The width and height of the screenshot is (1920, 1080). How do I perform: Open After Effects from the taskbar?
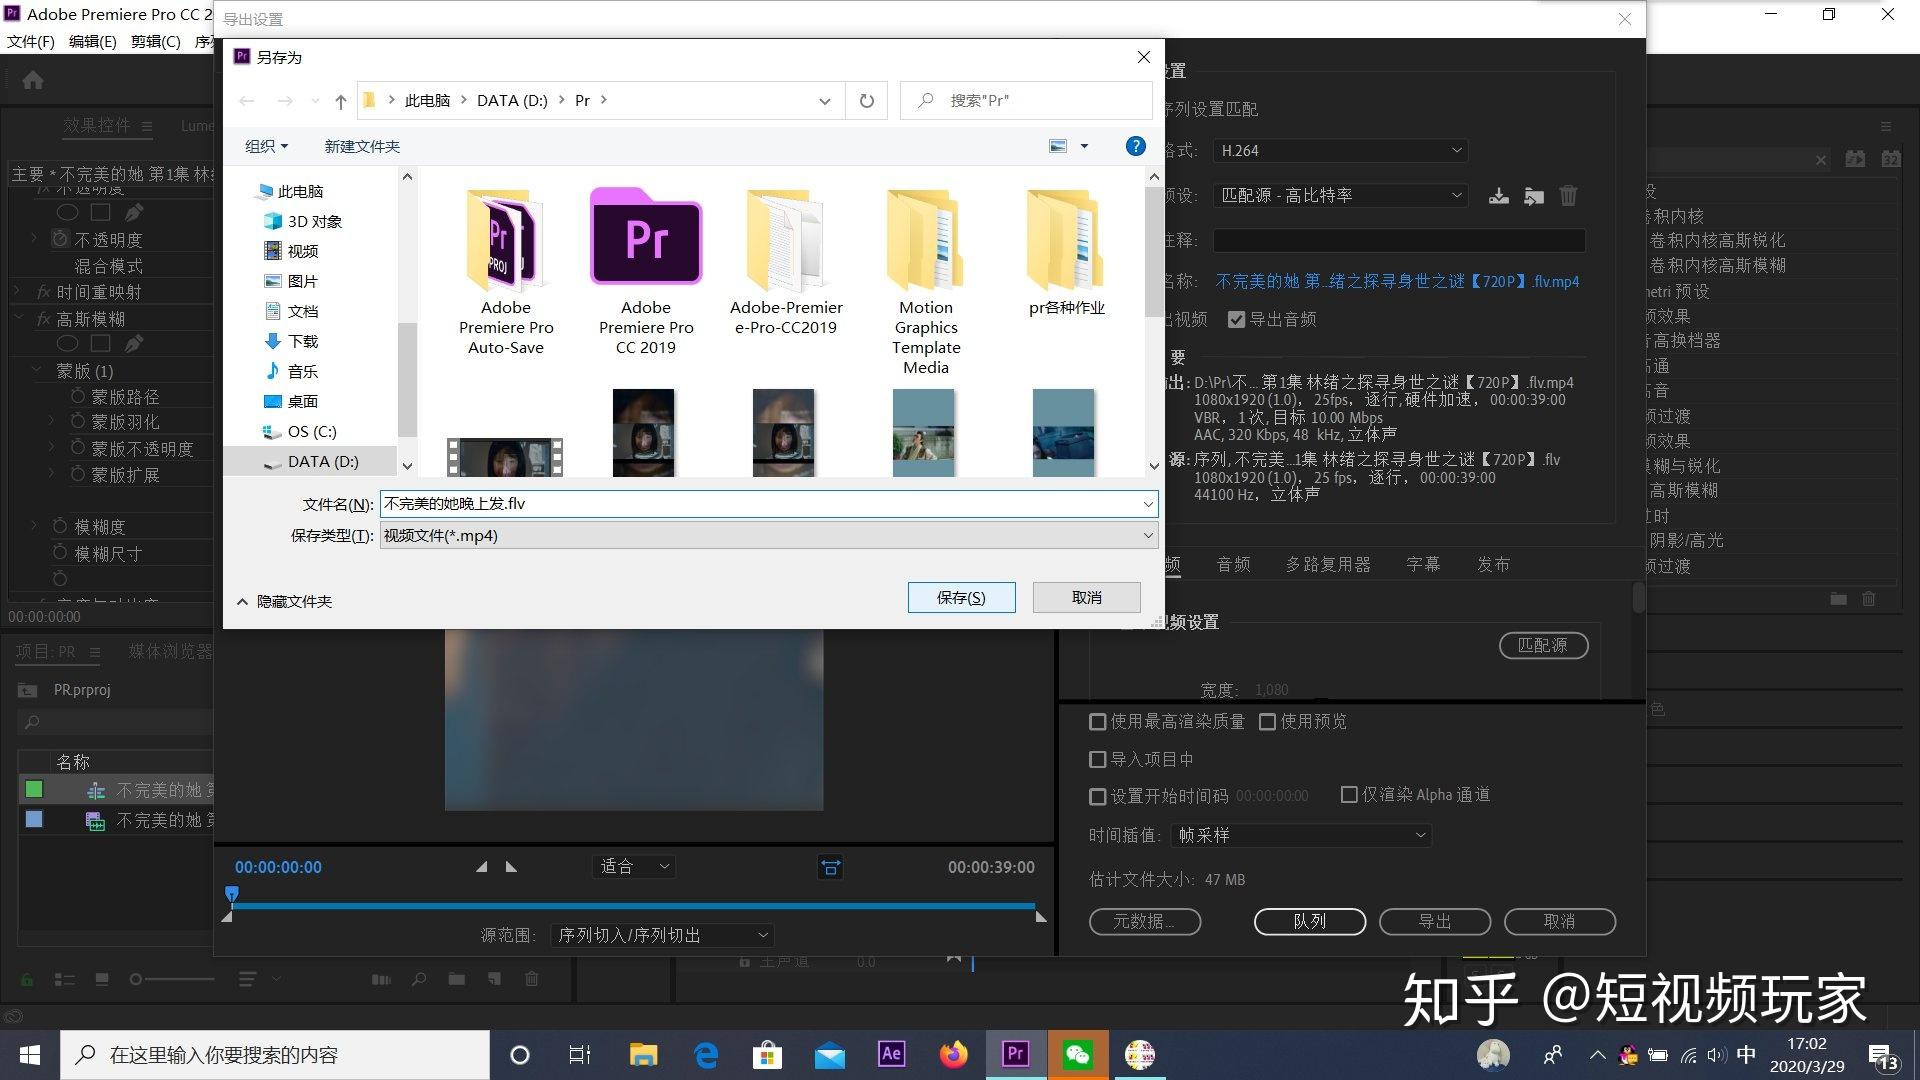click(891, 1054)
